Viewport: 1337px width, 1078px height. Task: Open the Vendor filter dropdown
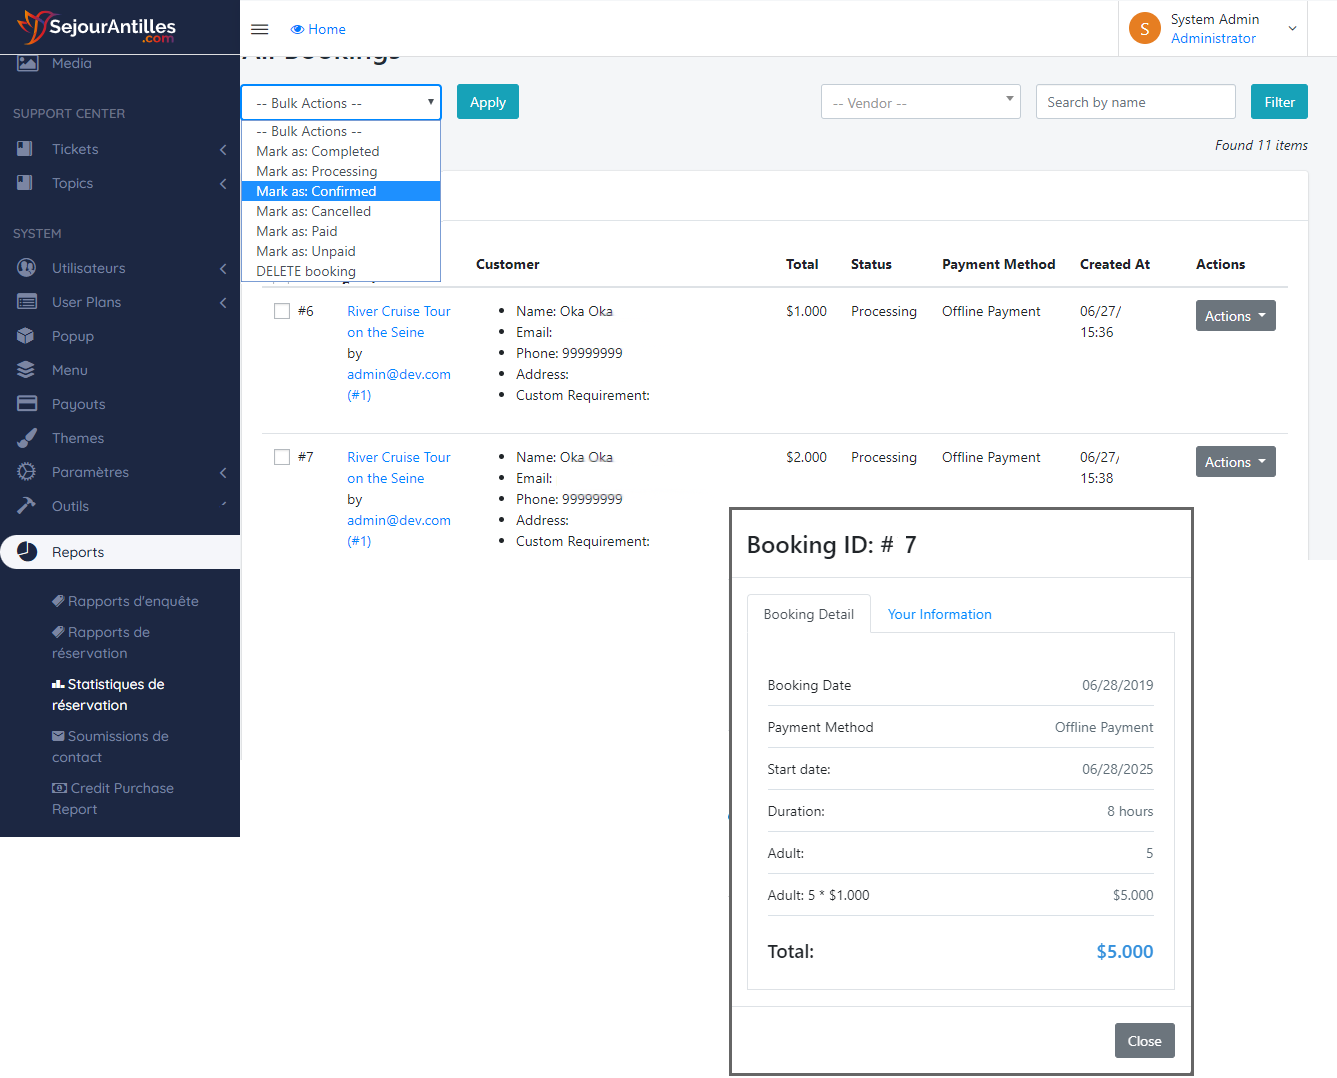(x=920, y=102)
